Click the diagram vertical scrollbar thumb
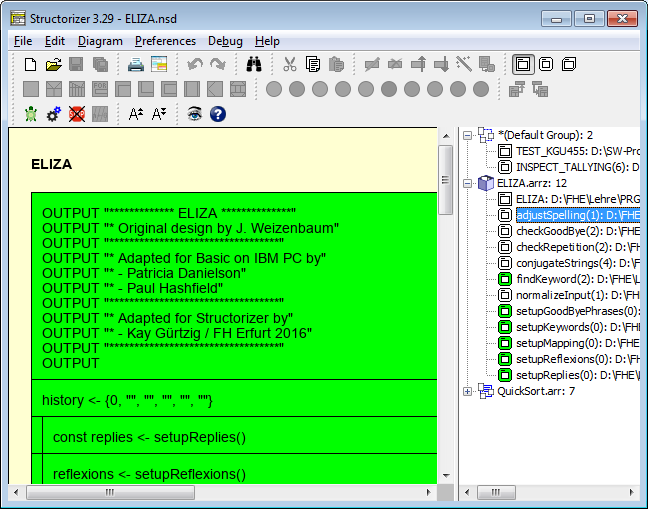This screenshot has width=648, height=509. pyautogui.click(x=446, y=180)
